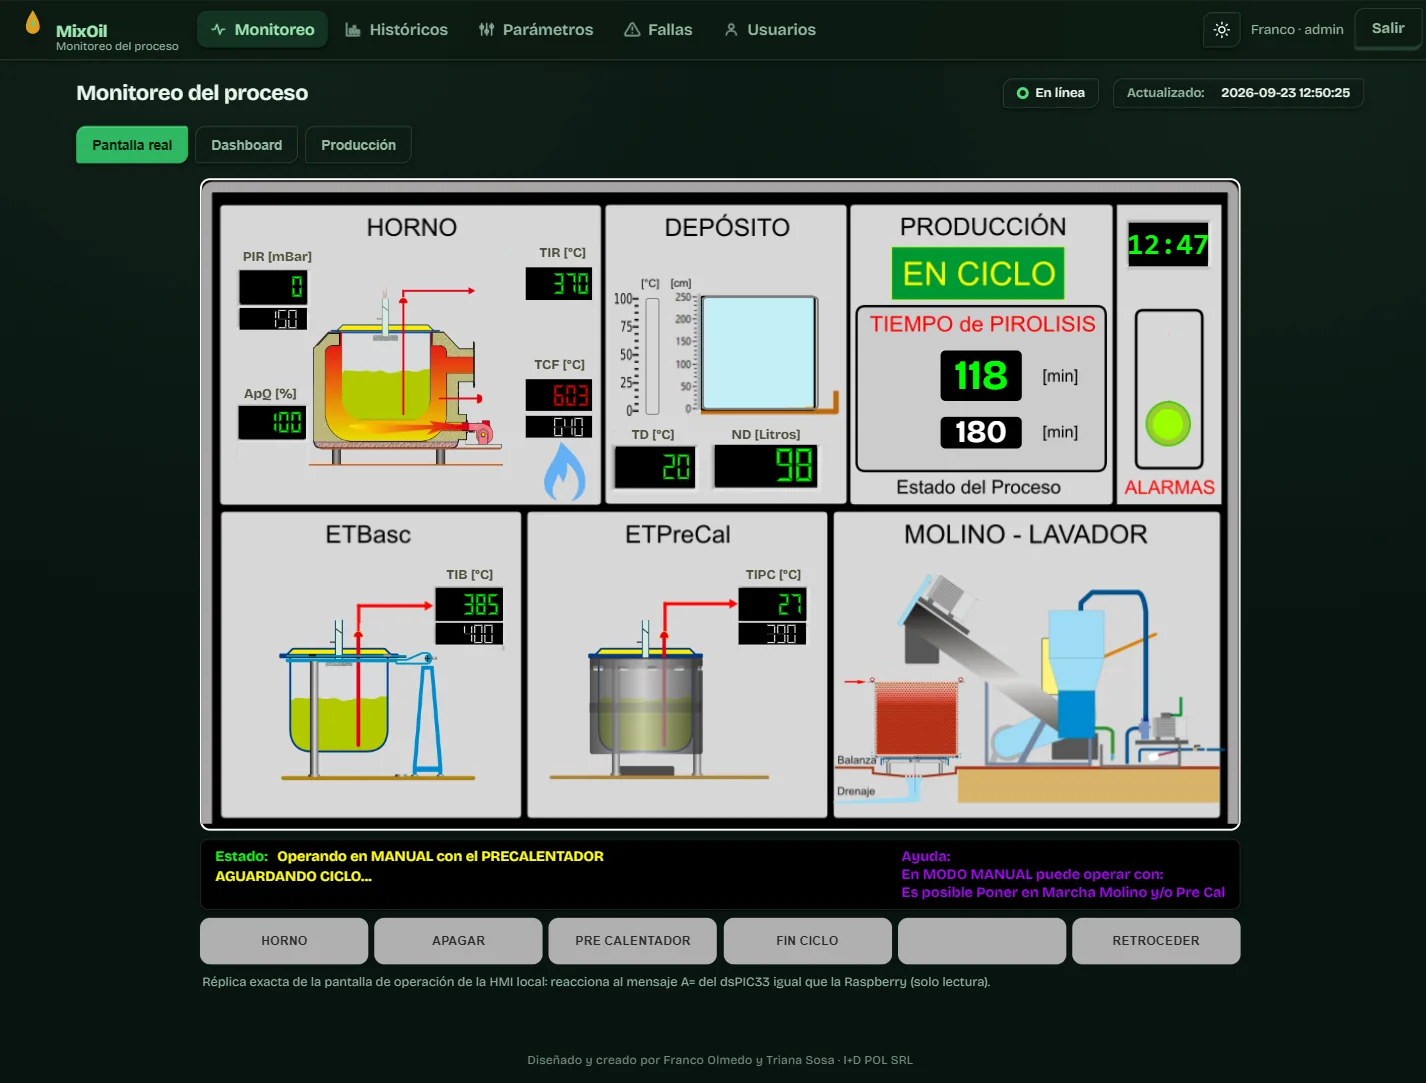Click the pyrolysis setpoint time 180
The image size is (1426, 1083).
tap(981, 432)
